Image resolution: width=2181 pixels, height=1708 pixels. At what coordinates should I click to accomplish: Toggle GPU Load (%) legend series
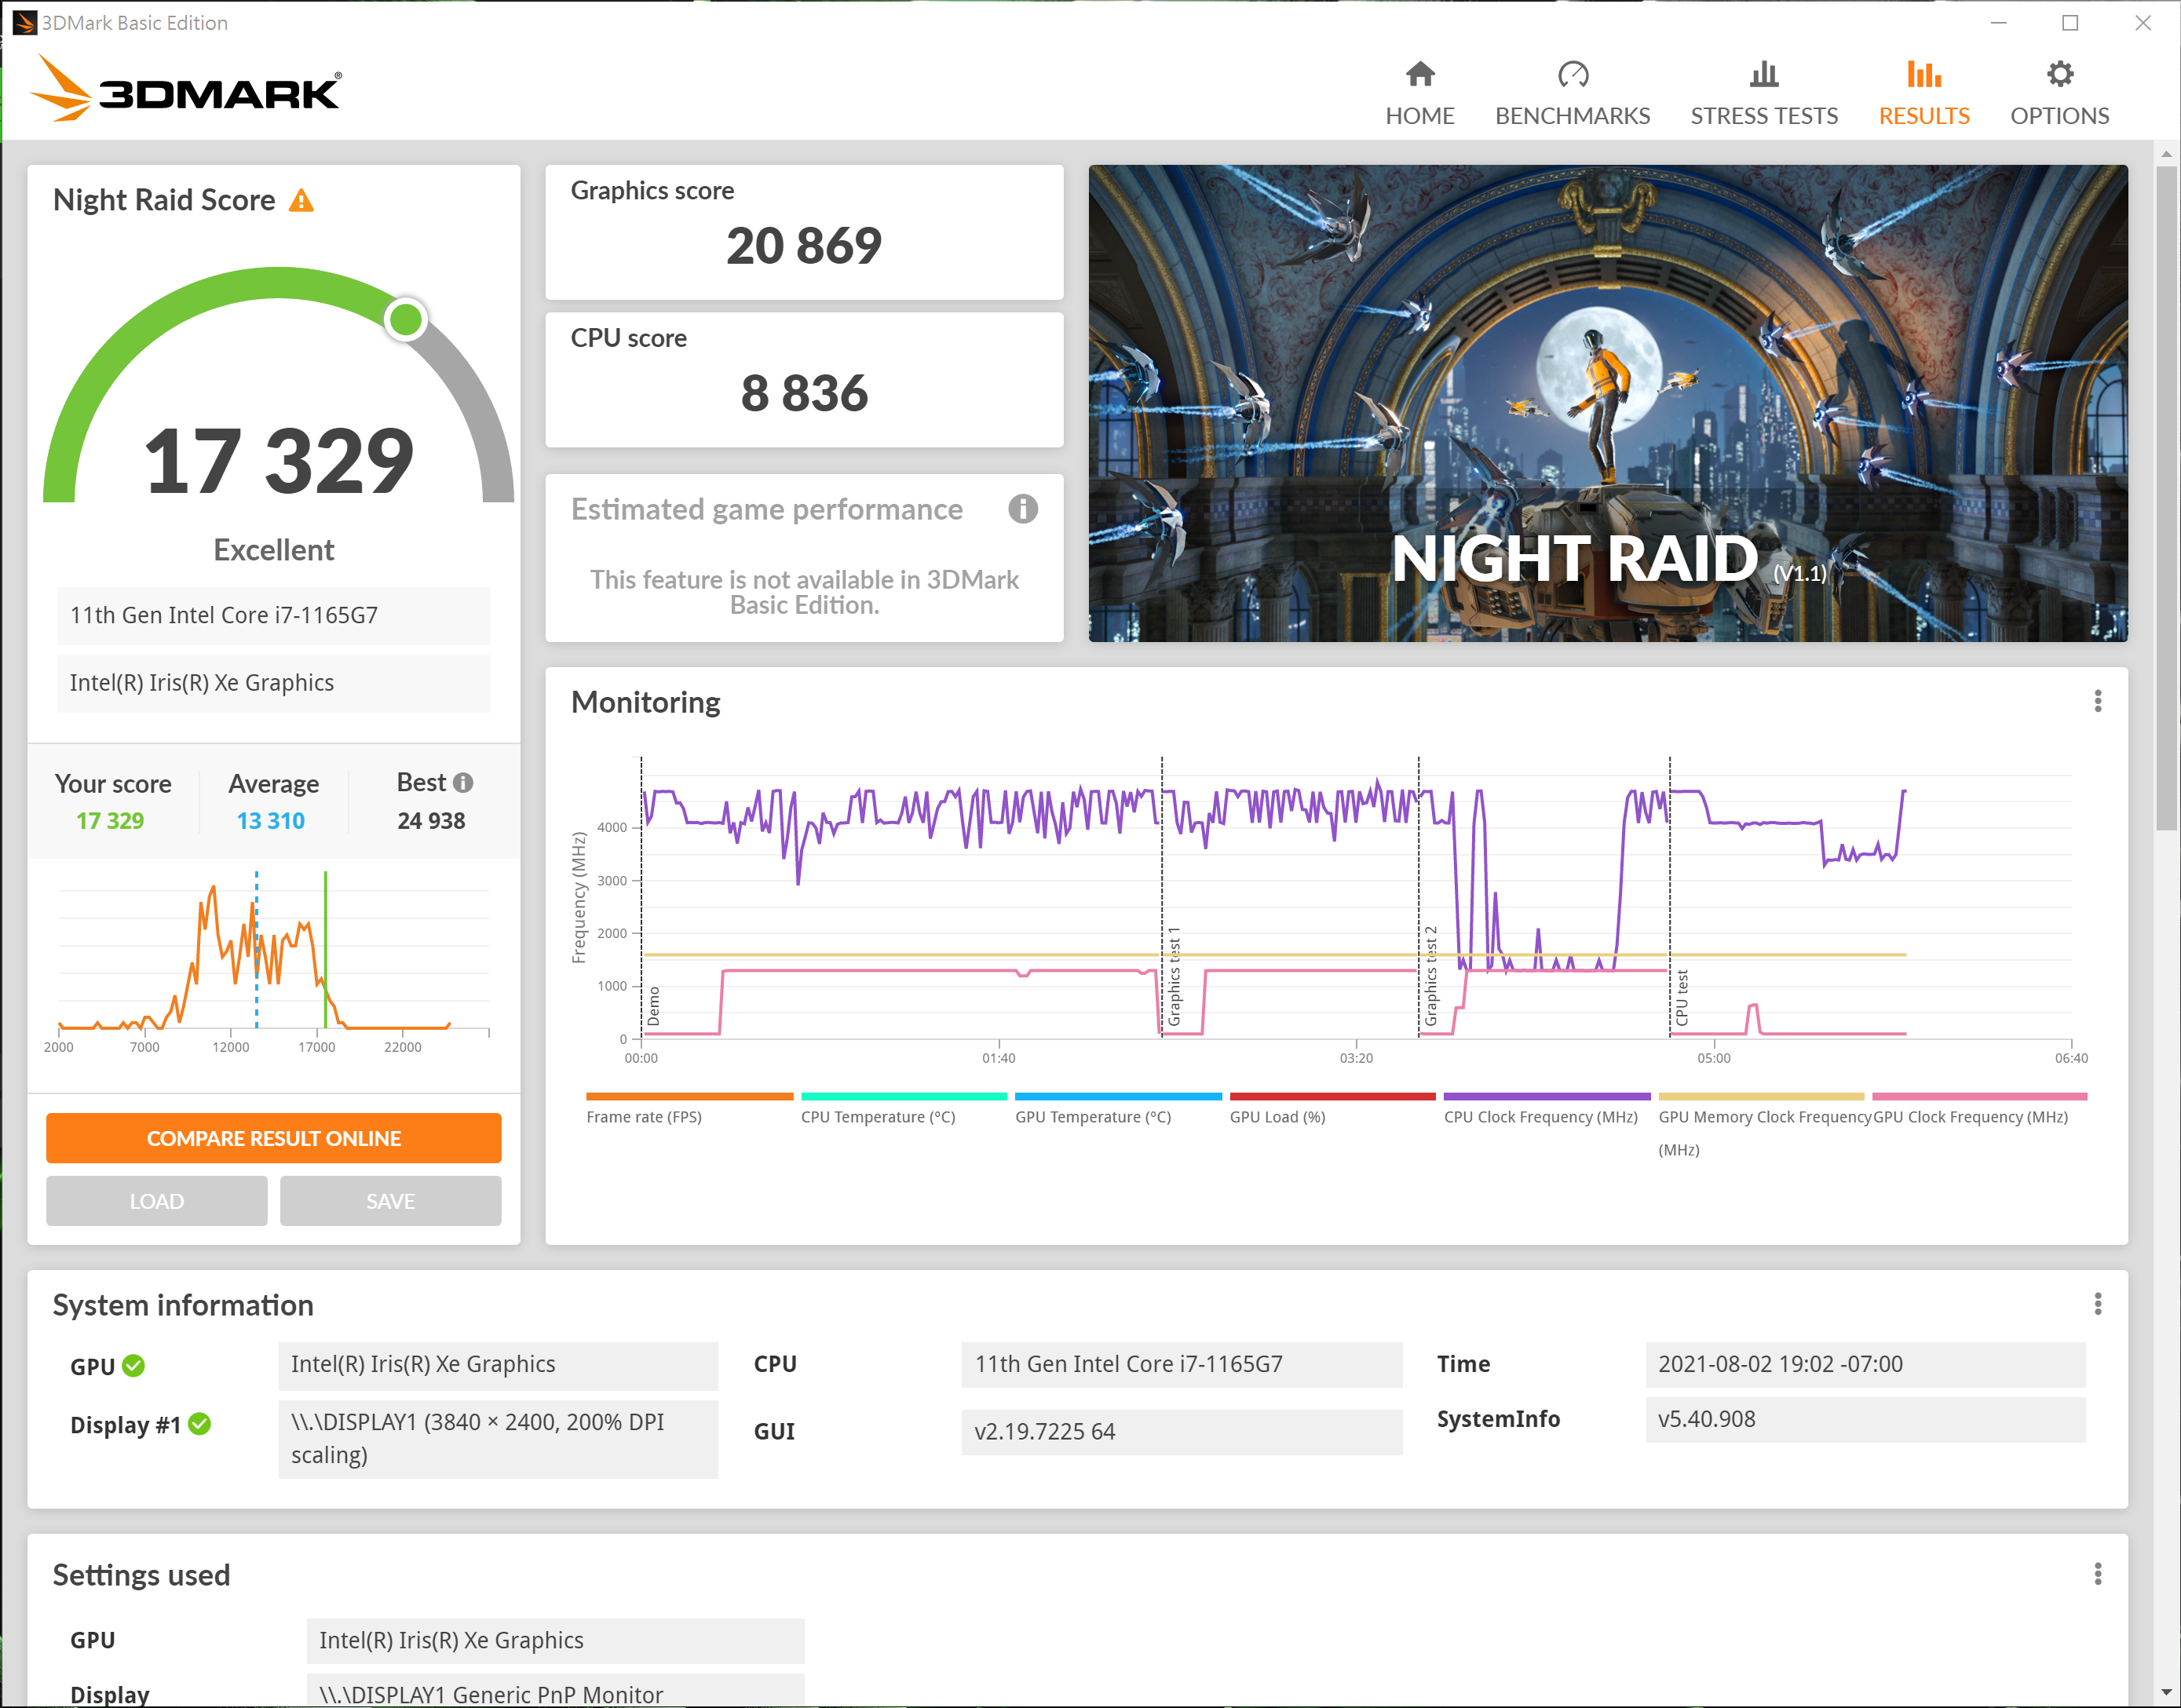[1277, 1117]
